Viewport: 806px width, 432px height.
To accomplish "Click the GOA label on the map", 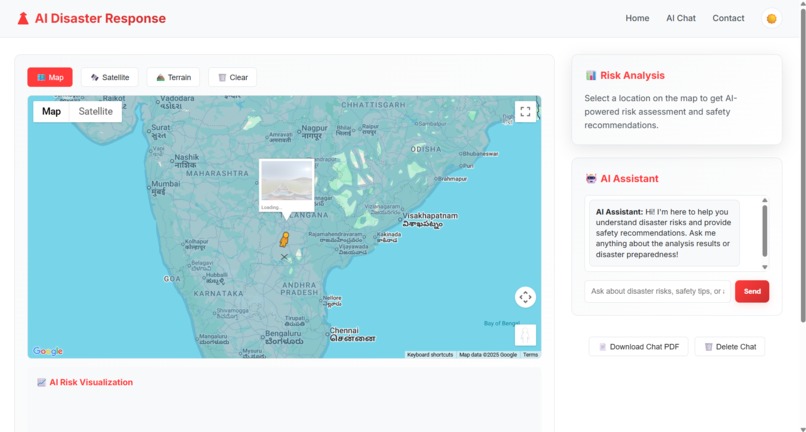I will point(172,279).
